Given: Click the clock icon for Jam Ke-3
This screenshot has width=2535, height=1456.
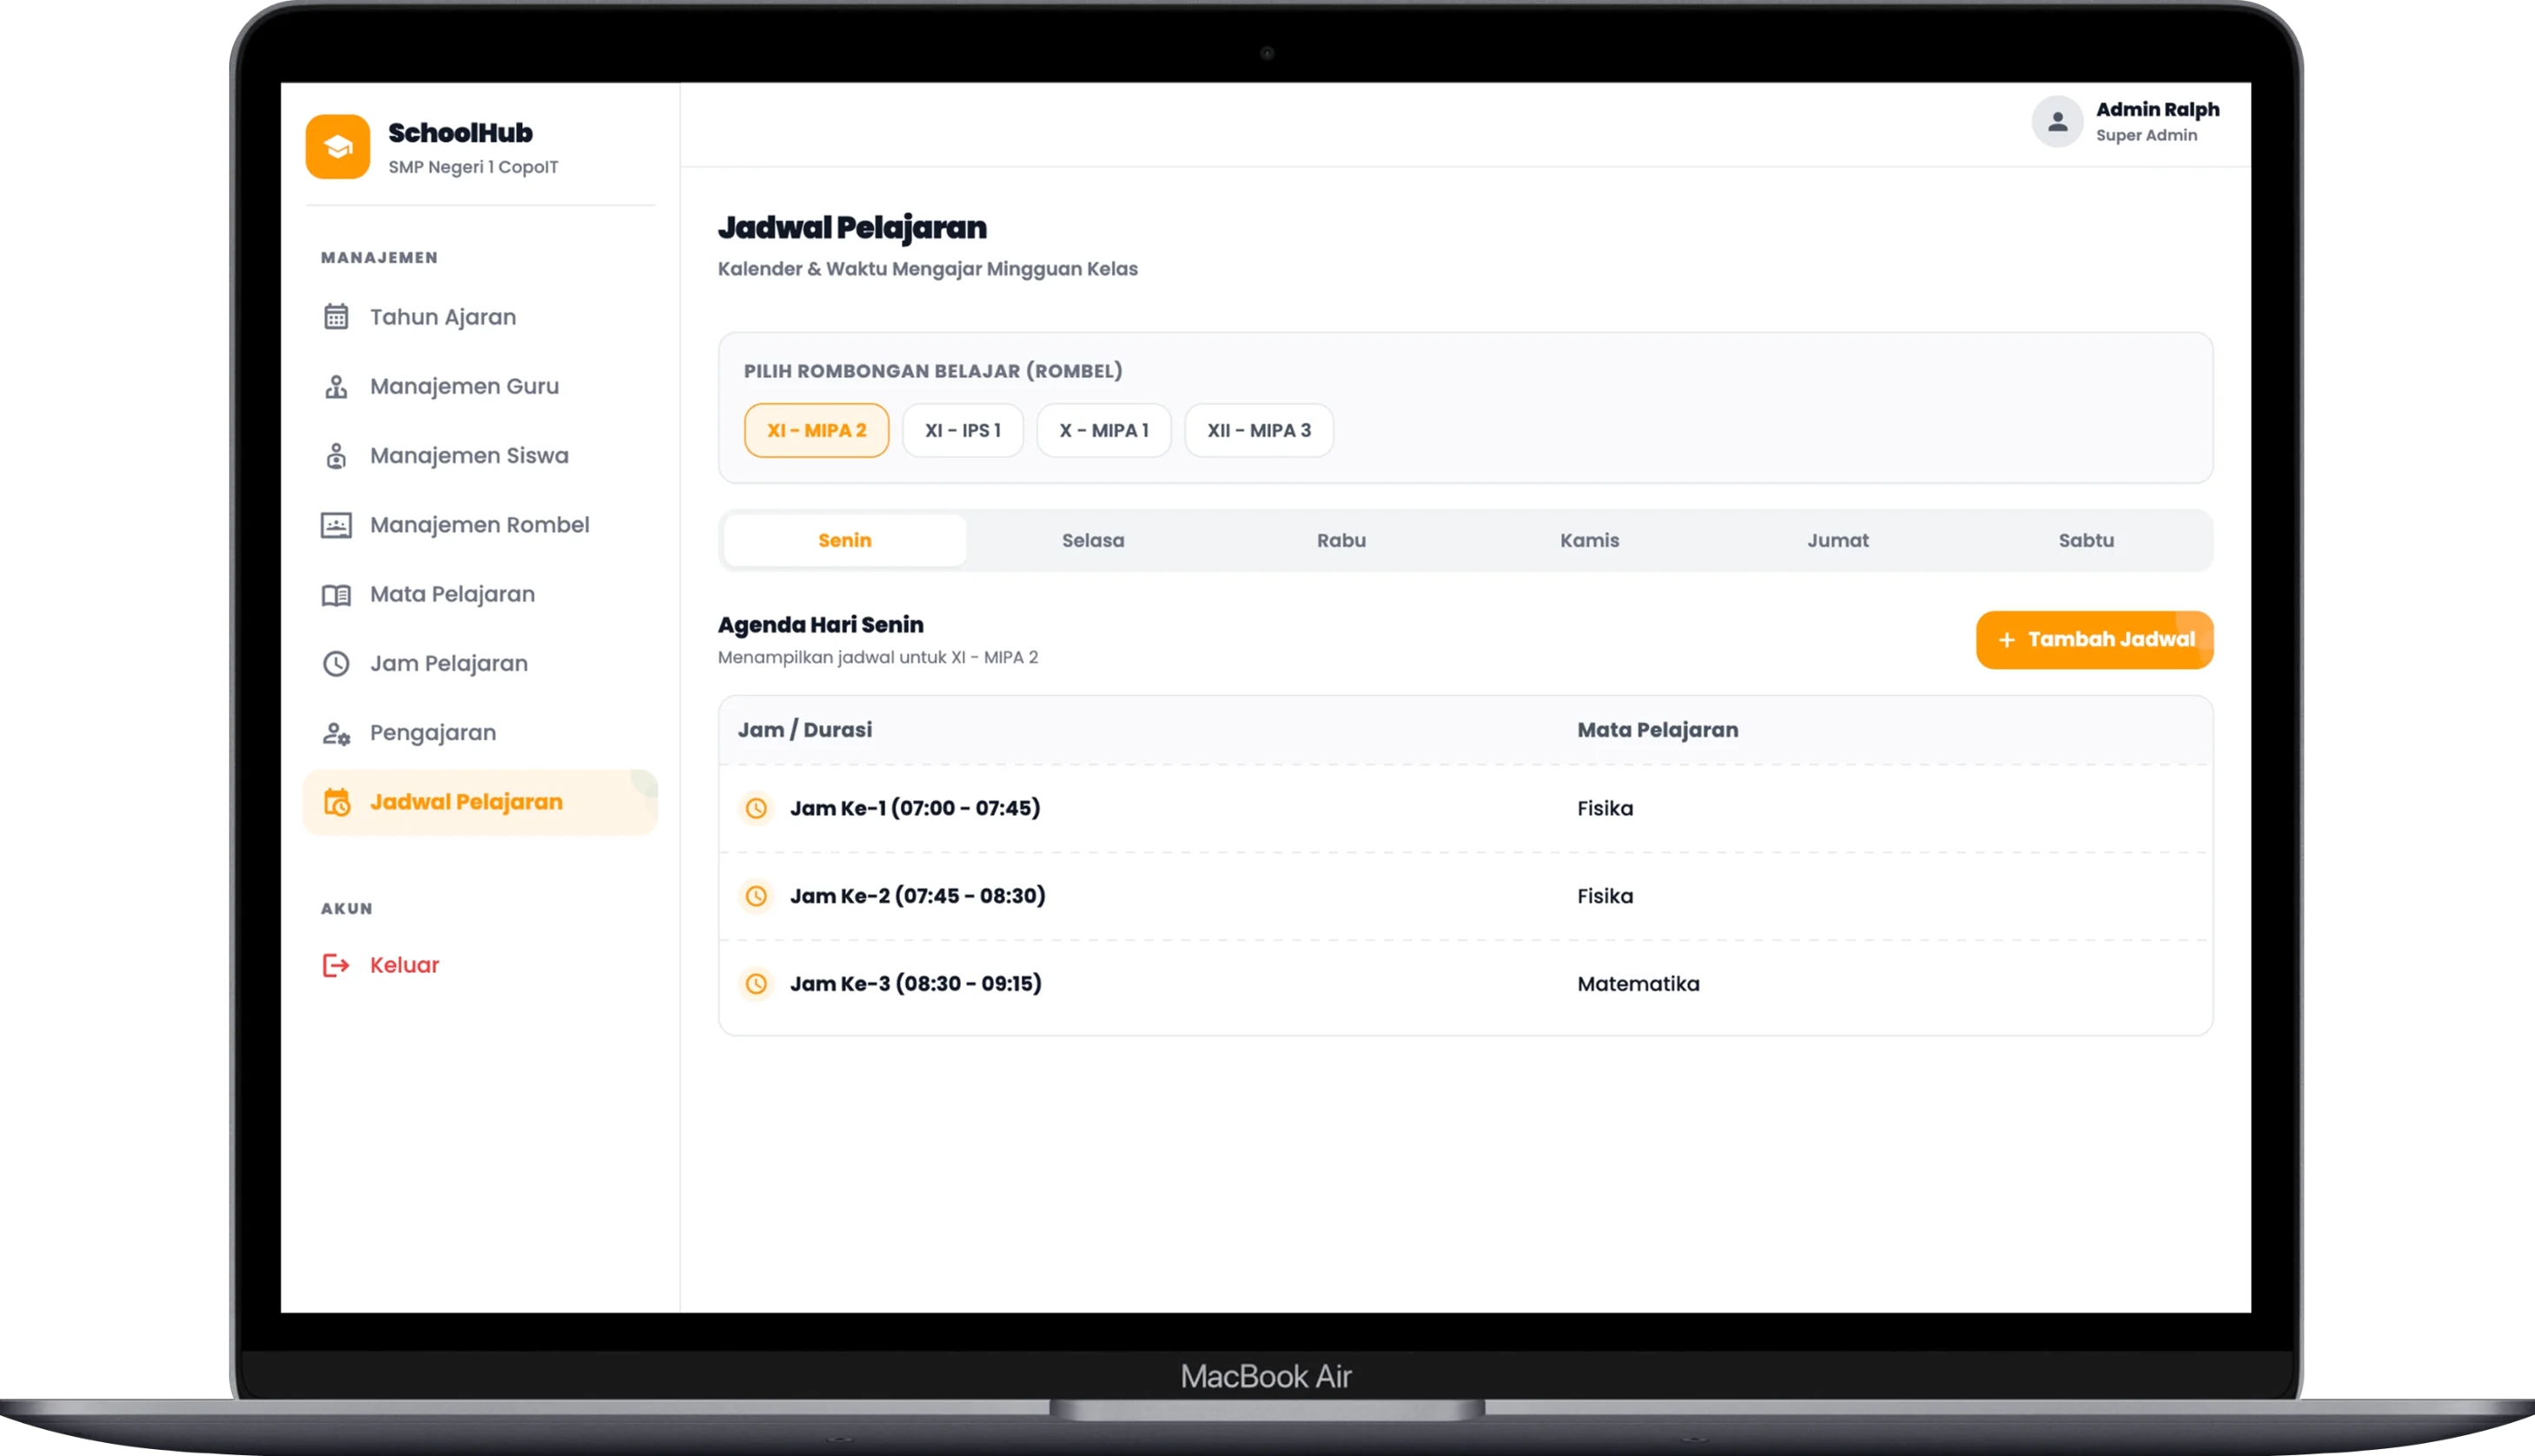Looking at the screenshot, I should click(756, 984).
